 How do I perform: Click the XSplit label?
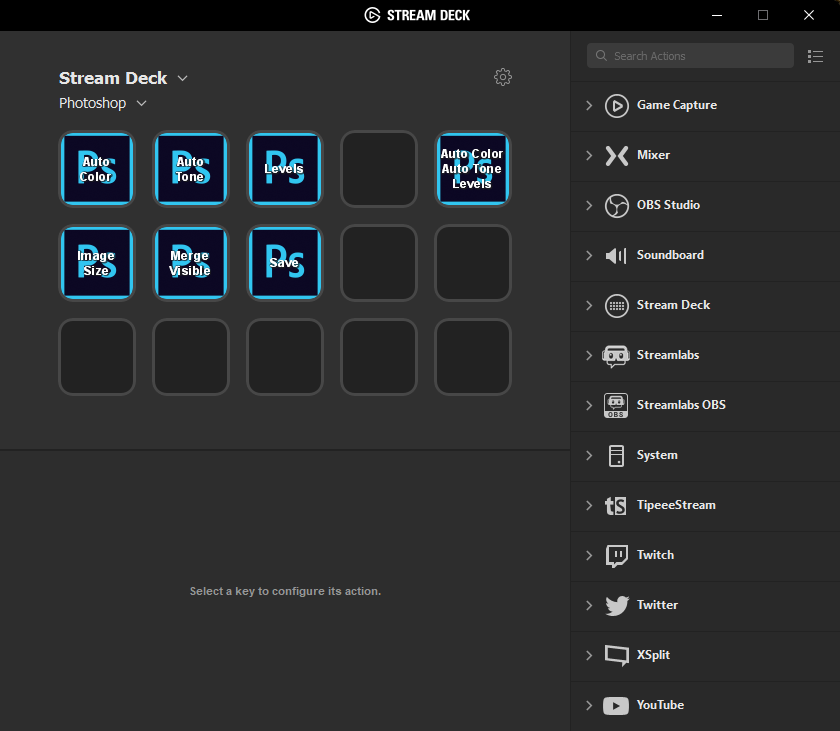[x=653, y=655]
